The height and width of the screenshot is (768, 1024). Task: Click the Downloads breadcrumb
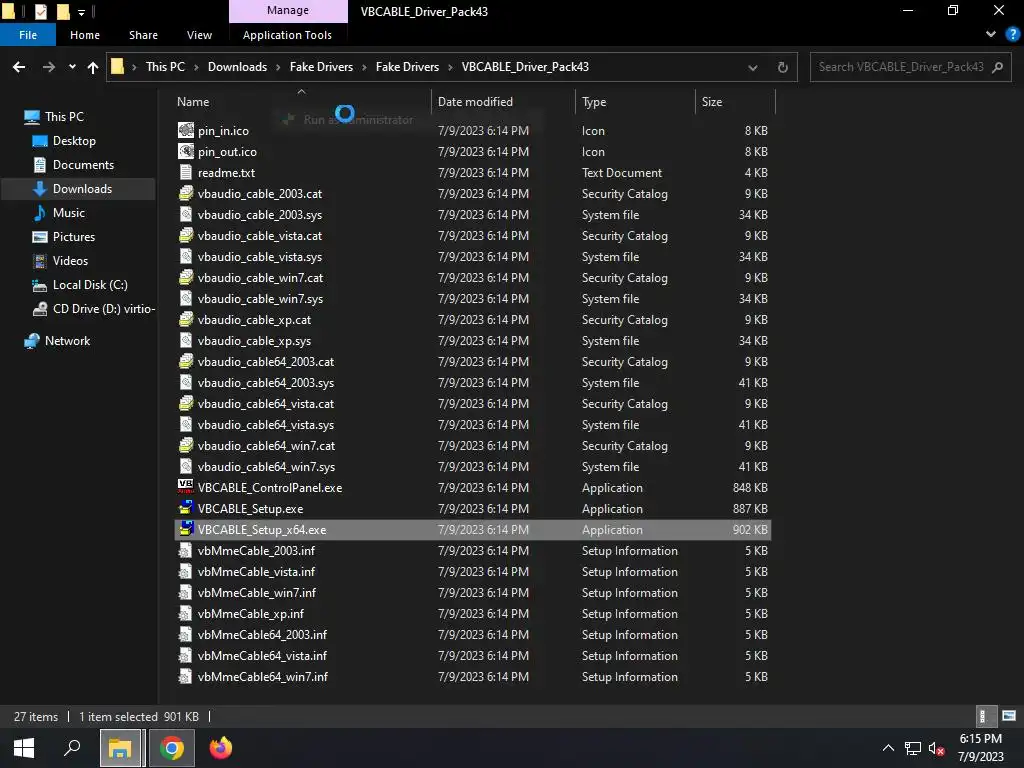pos(237,67)
